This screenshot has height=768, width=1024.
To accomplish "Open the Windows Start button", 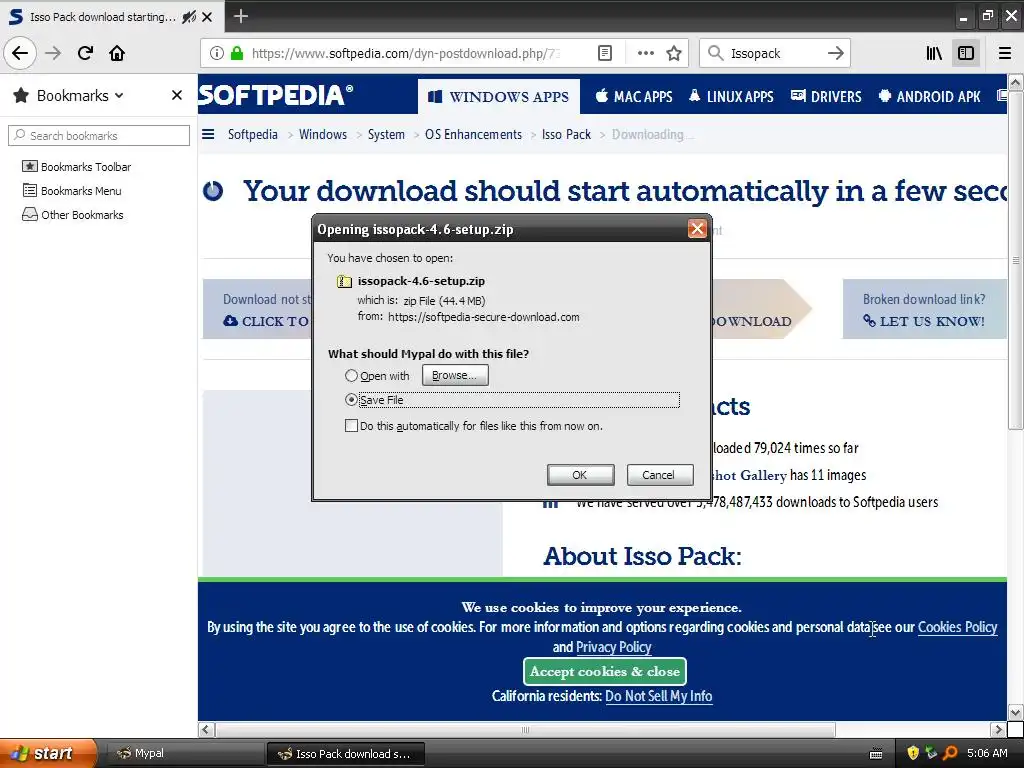I will pyautogui.click(x=48, y=753).
